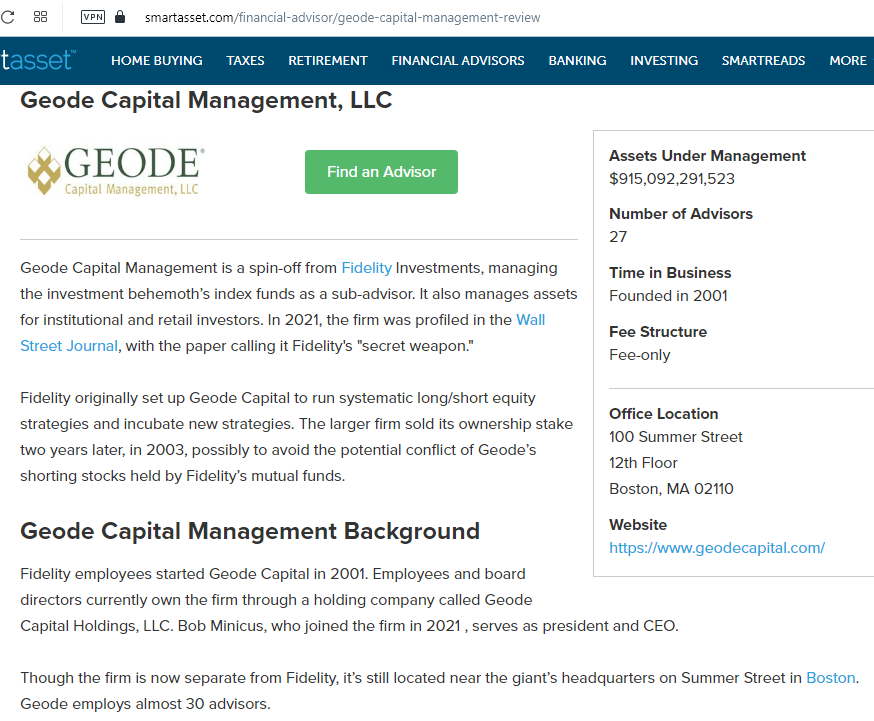
Task: Click the Fee Structure label
Action: coord(658,332)
